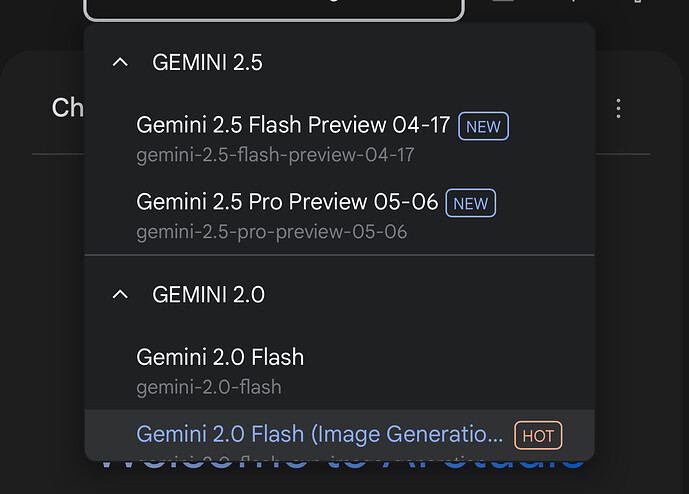The height and width of the screenshot is (494, 689).
Task: Click the HOT badge on Image Generation
Action: 538,436
